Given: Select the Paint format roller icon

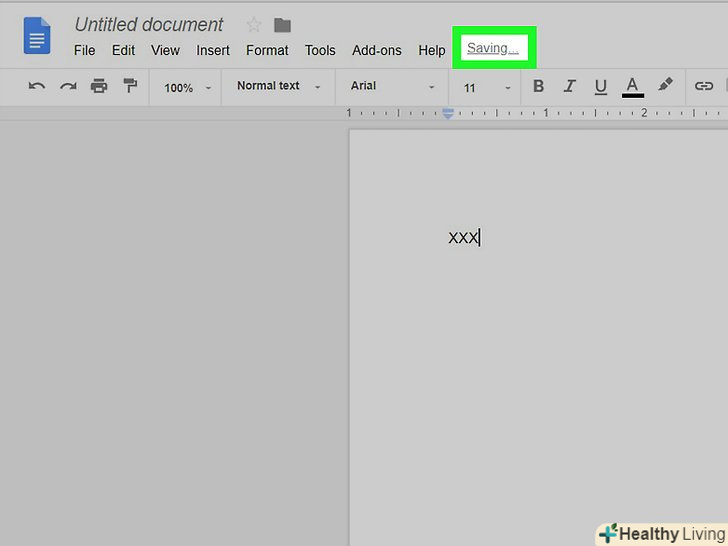Looking at the screenshot, I should coord(130,85).
